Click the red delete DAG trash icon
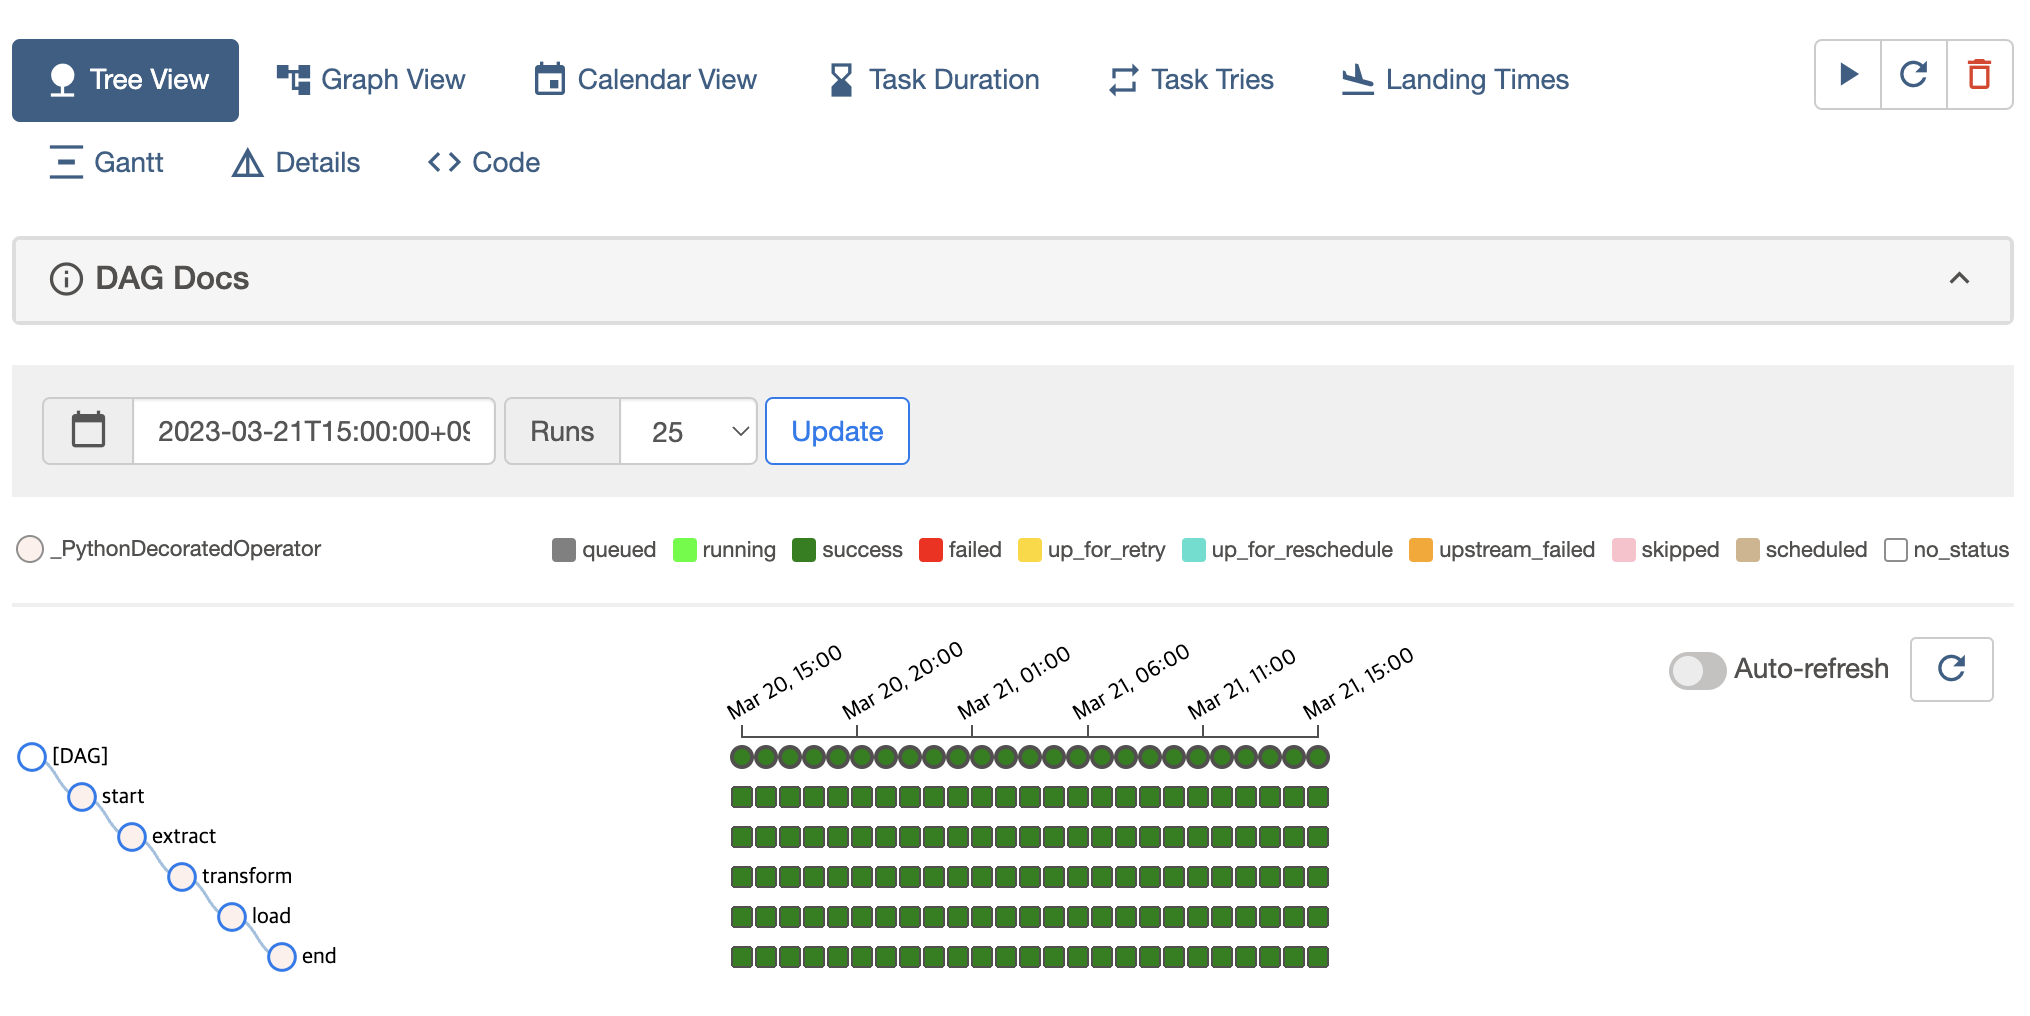This screenshot has height=1016, width=2030. pyautogui.click(x=1979, y=75)
